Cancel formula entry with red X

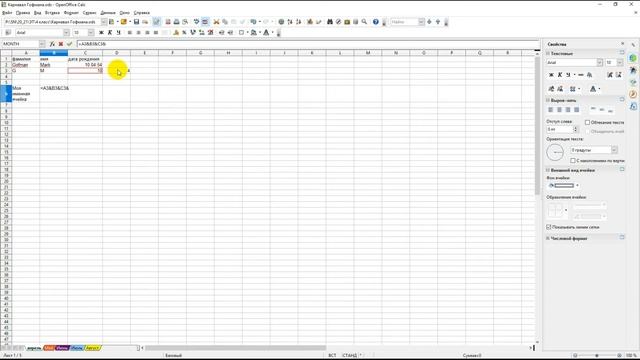point(61,44)
